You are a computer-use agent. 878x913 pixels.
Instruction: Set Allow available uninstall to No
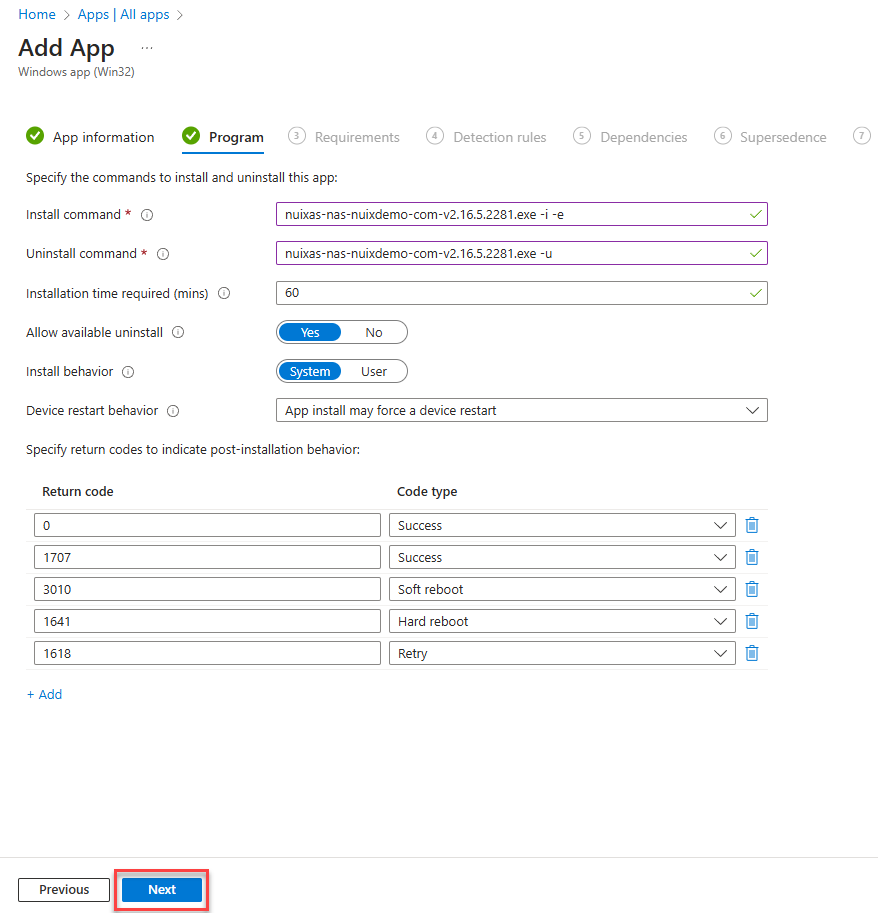point(373,332)
